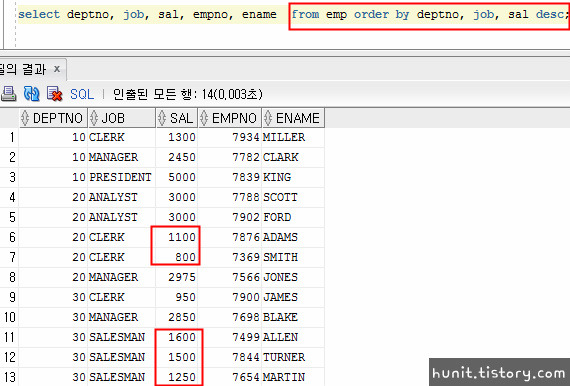Click the sort arrows icon beside EMPNO
The height and width of the screenshot is (386, 570).
pos(204,118)
